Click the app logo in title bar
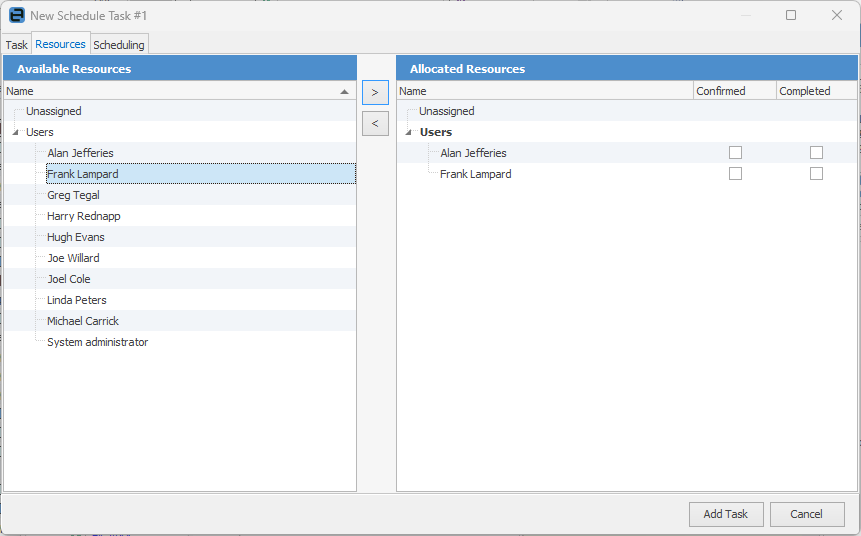Screen dimensions: 861x536 17,15
